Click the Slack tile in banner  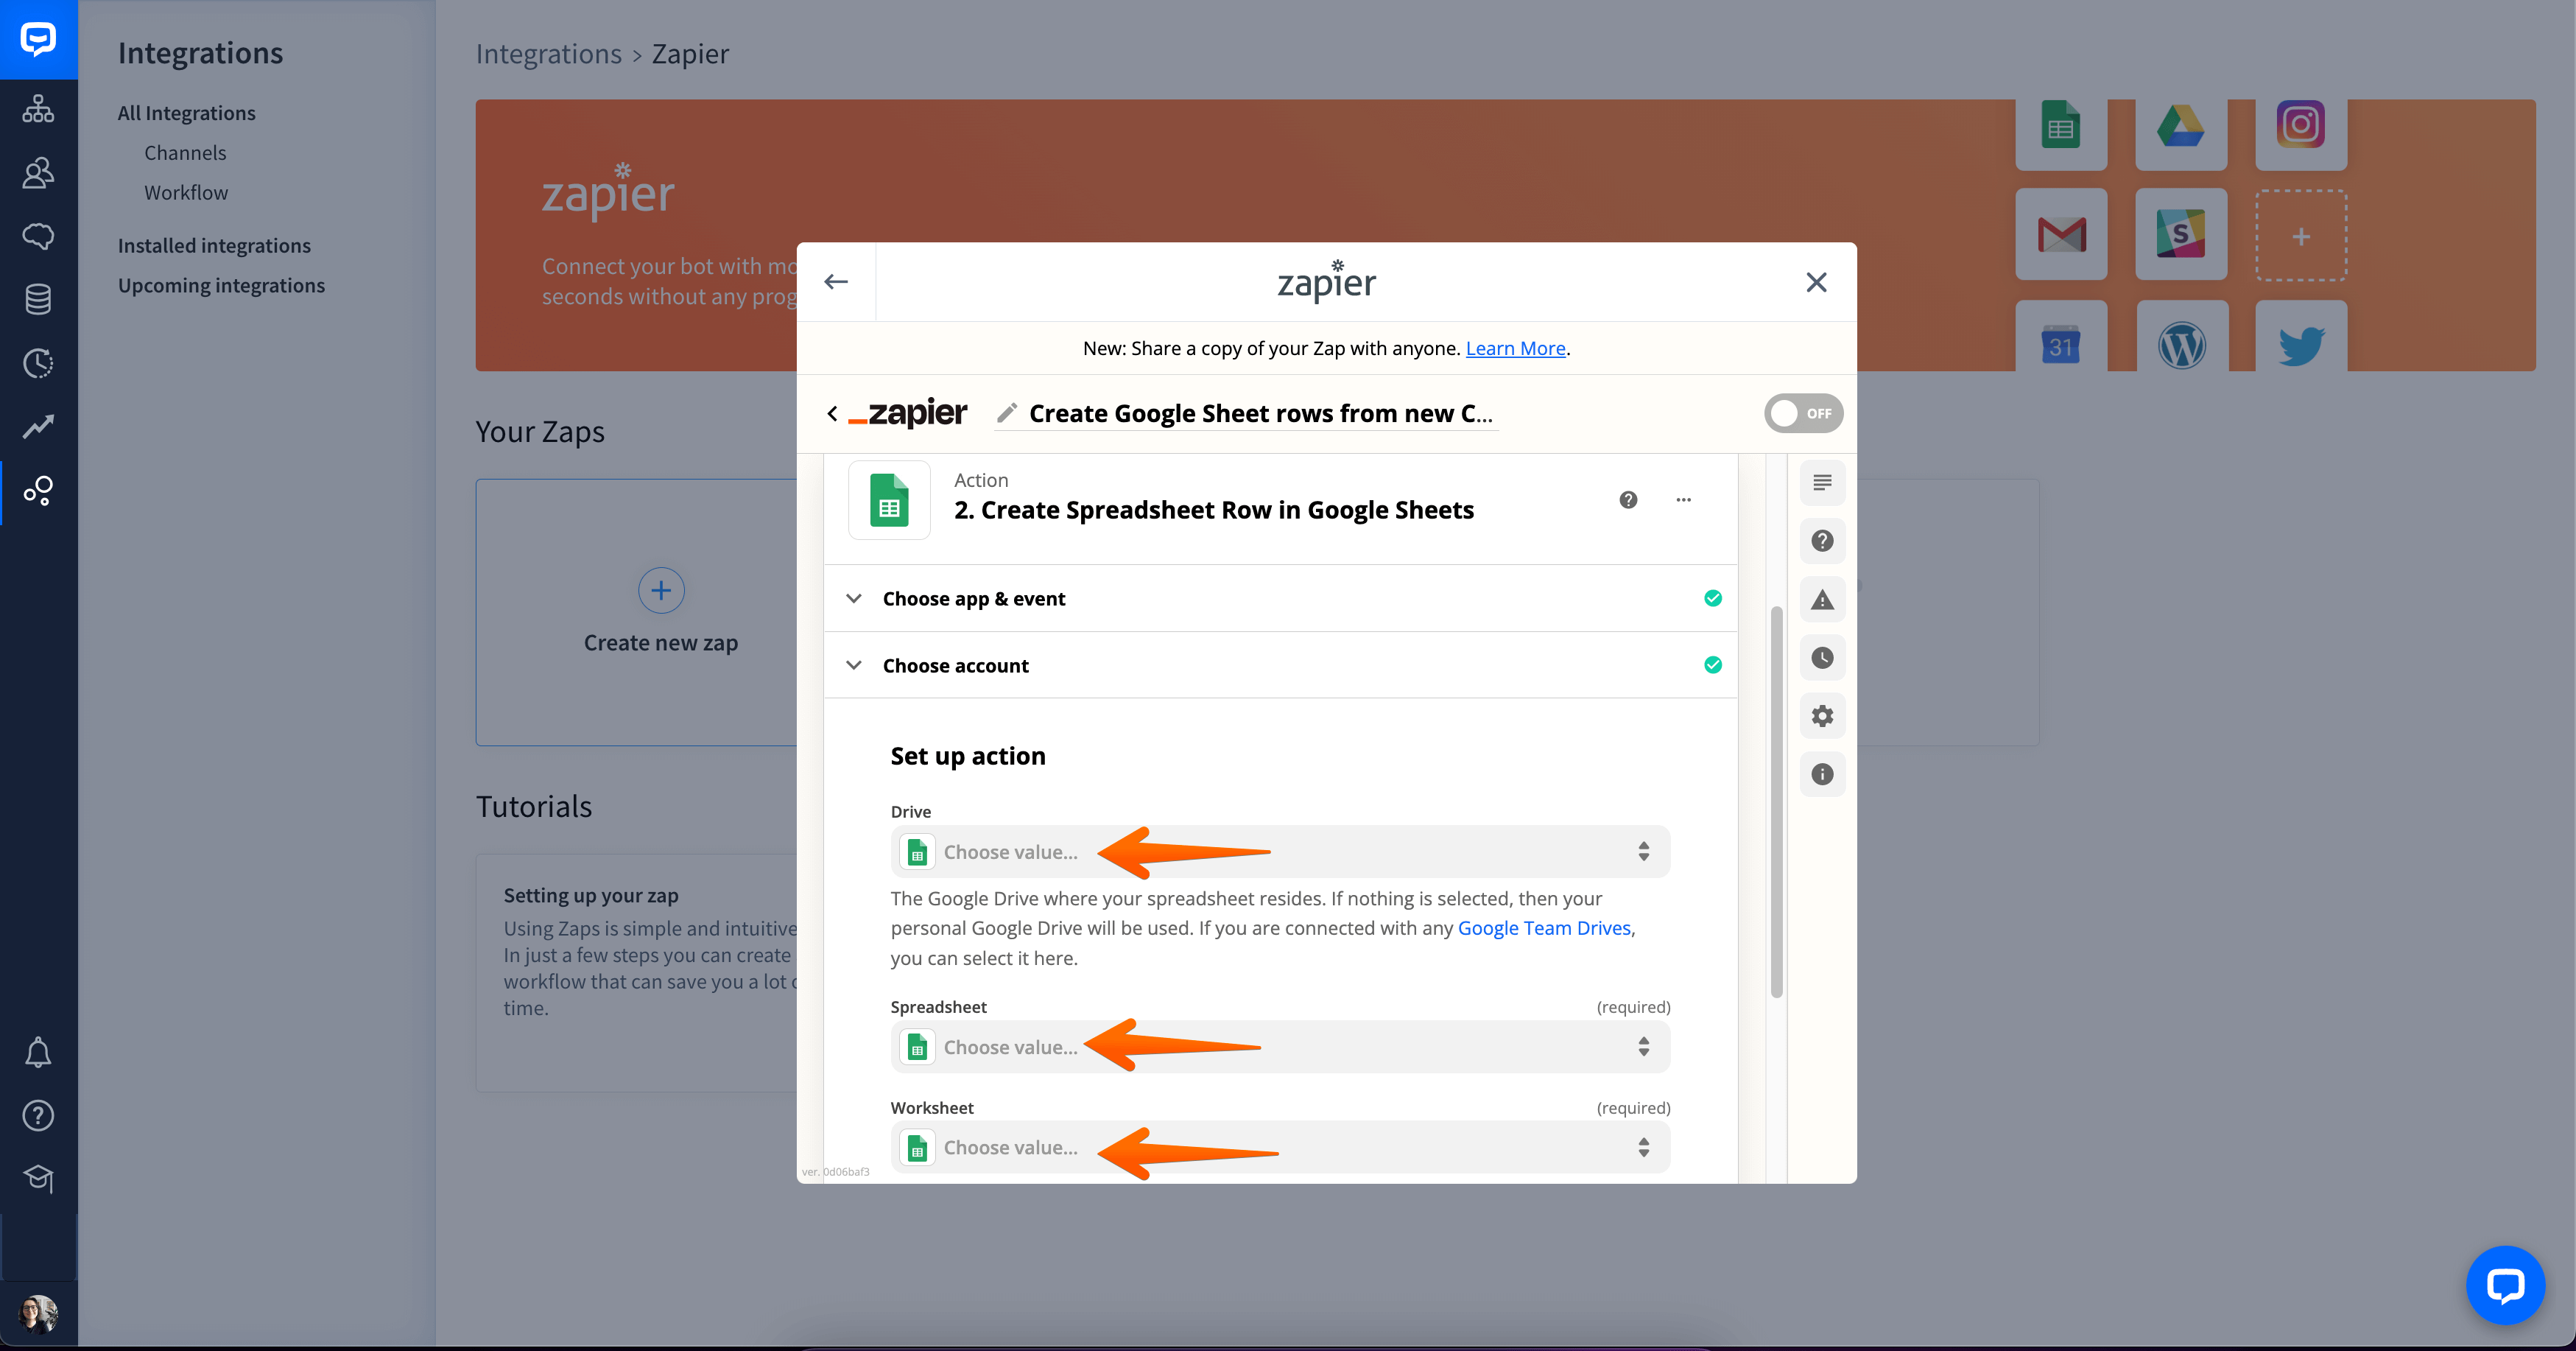(x=2181, y=235)
